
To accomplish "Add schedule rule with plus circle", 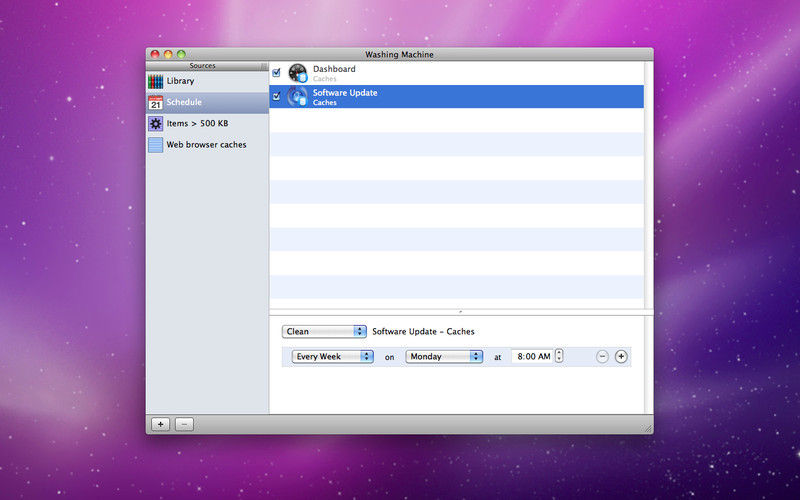I will pyautogui.click(x=621, y=357).
